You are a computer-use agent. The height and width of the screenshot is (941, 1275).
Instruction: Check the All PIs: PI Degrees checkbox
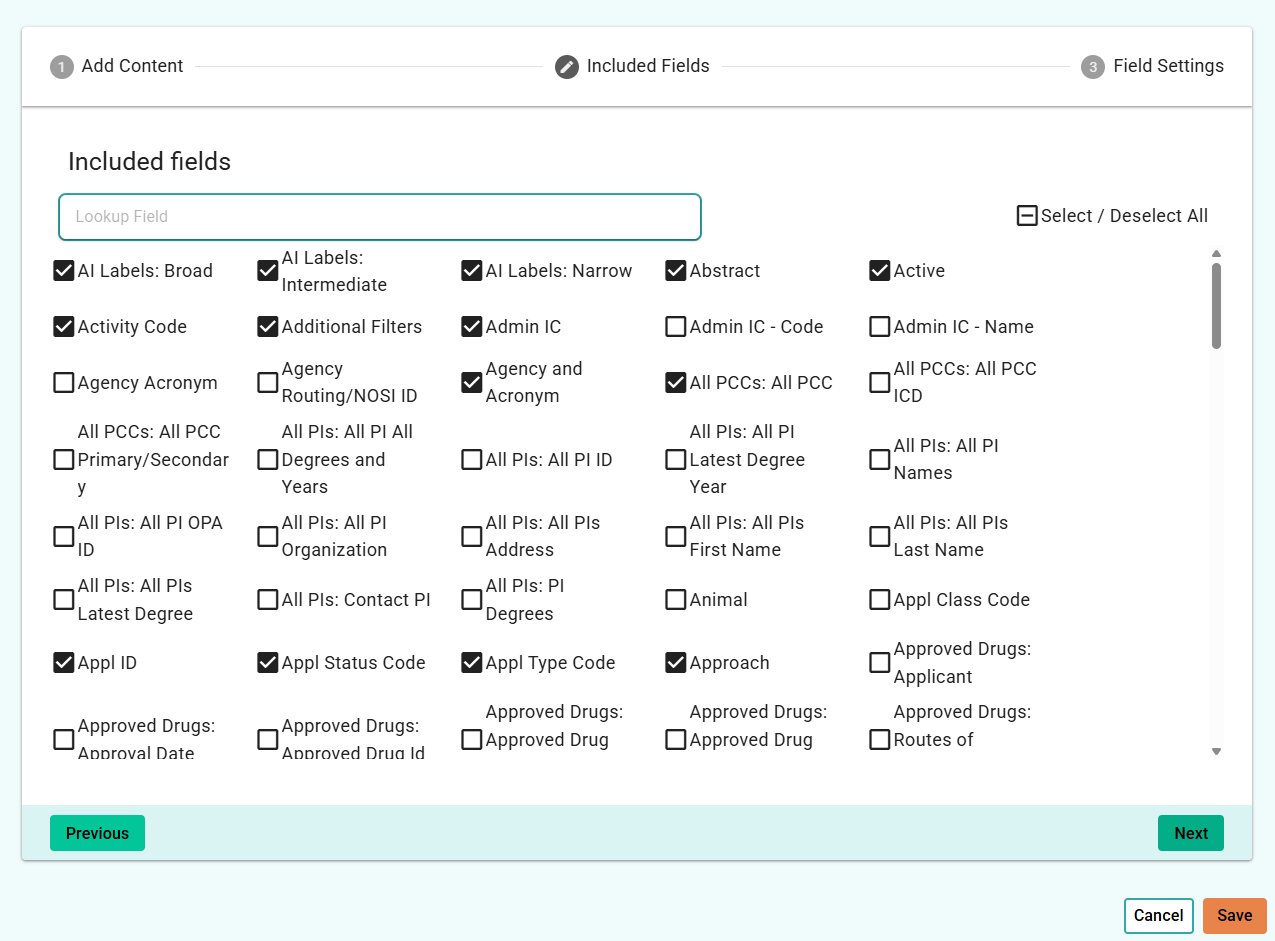tap(472, 600)
